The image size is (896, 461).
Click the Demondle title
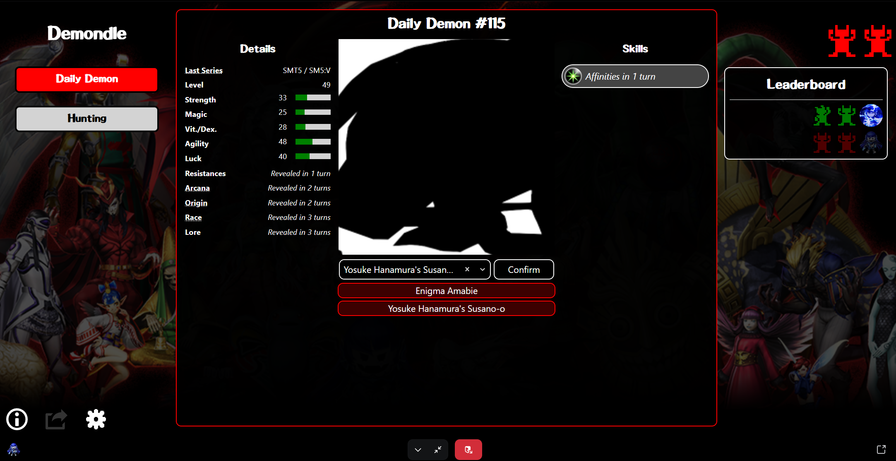pos(86,33)
